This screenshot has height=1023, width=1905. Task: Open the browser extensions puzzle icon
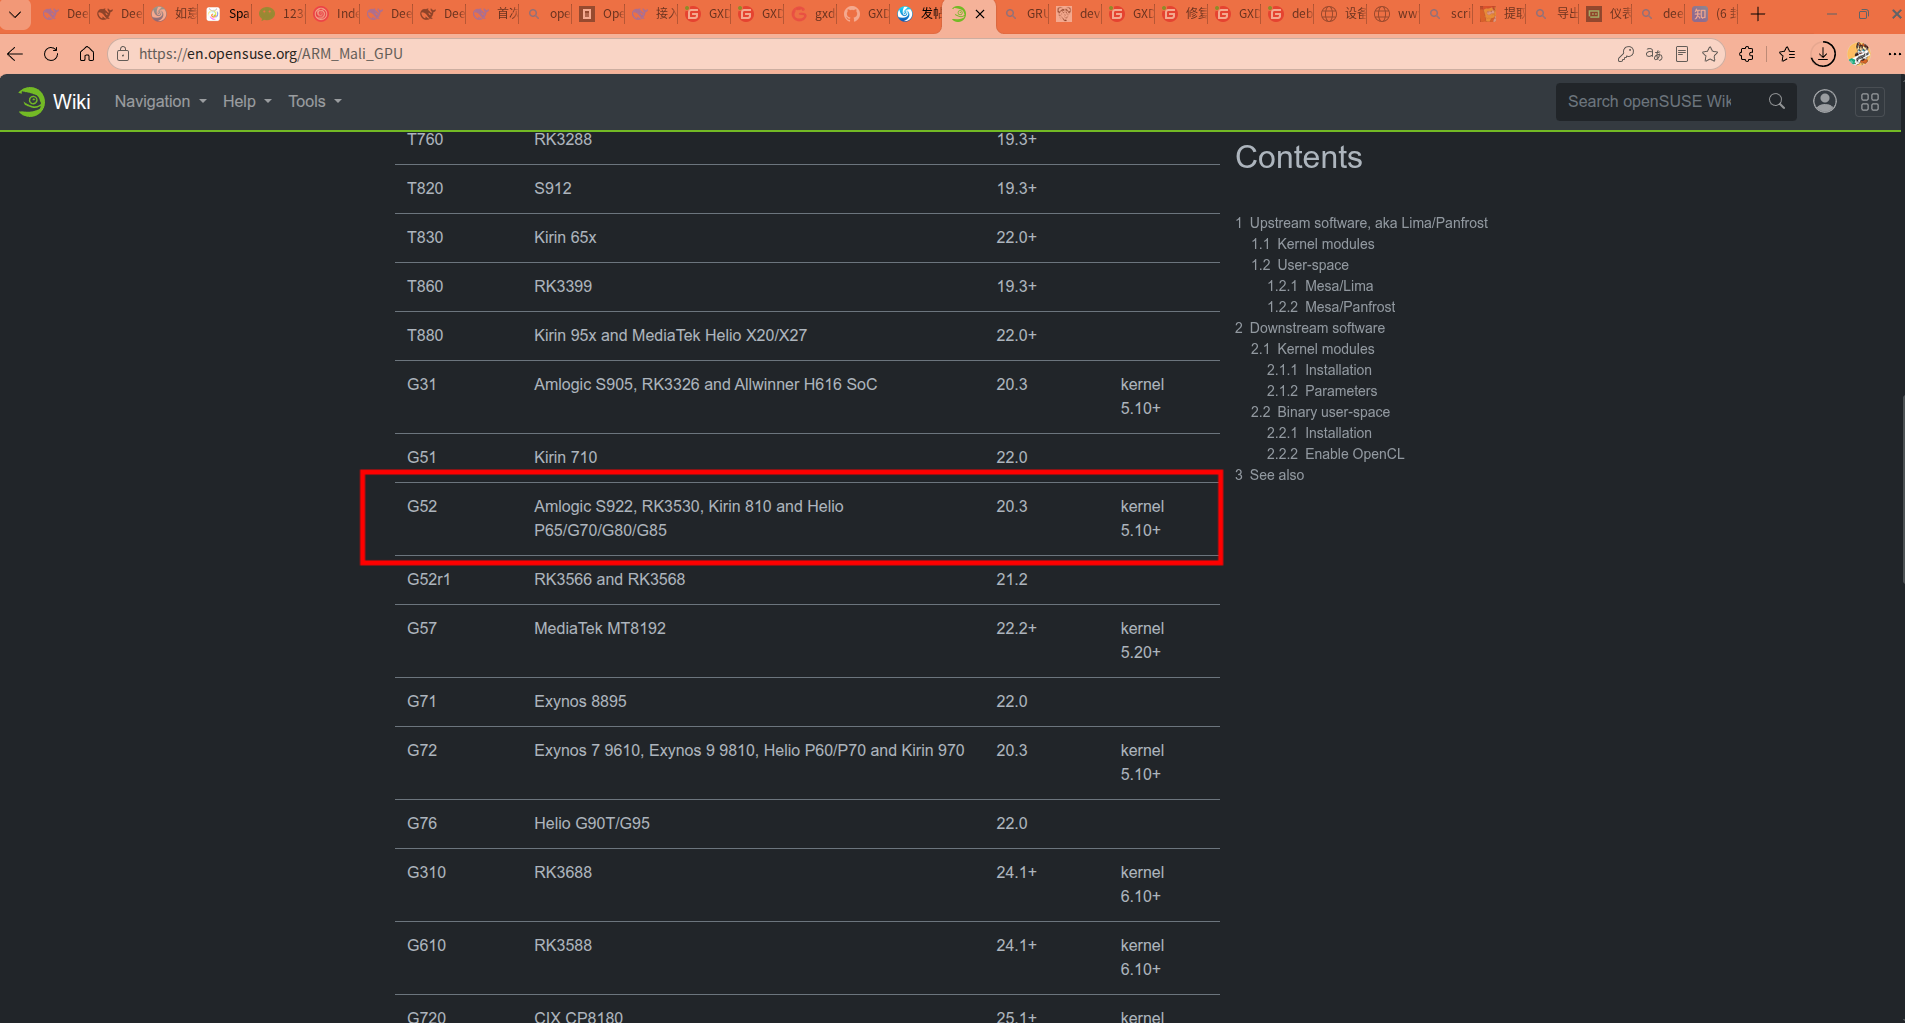point(1747,54)
